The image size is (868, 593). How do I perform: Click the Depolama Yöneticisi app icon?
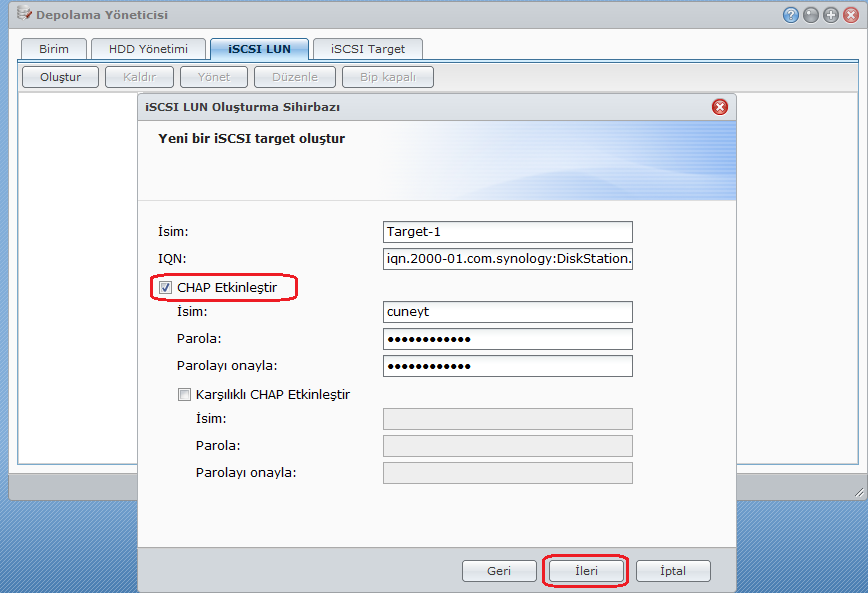pos(24,14)
